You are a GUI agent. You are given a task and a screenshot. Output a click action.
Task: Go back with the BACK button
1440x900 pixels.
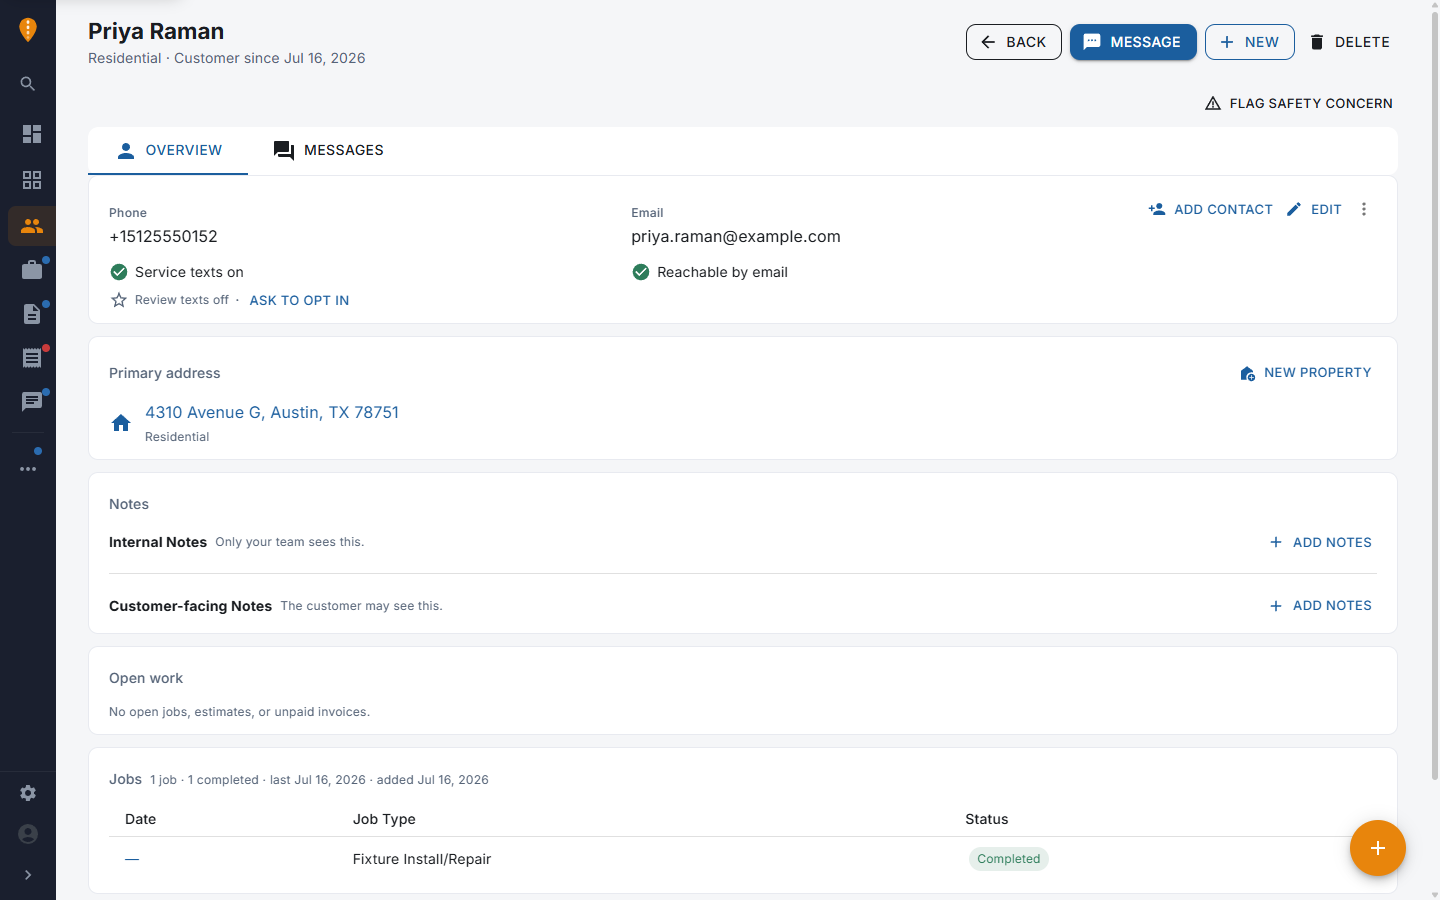coord(1013,42)
